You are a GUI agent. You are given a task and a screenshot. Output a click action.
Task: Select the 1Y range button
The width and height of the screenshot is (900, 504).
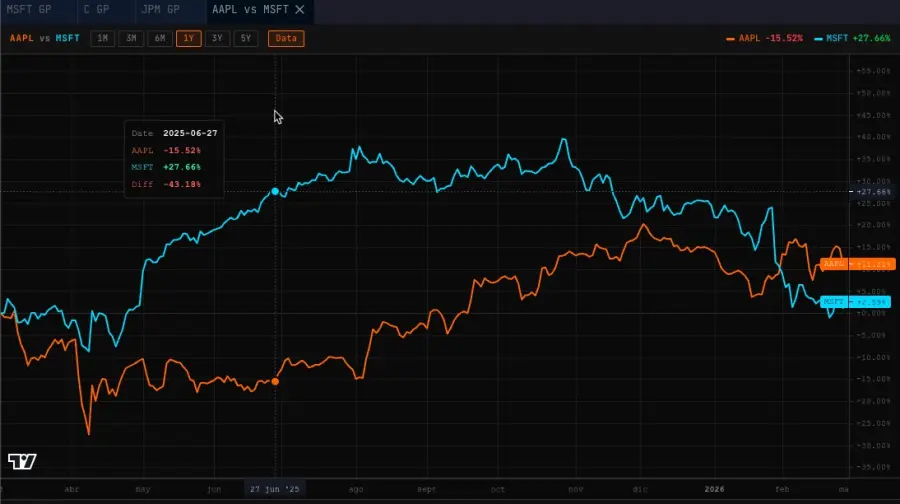coord(189,38)
